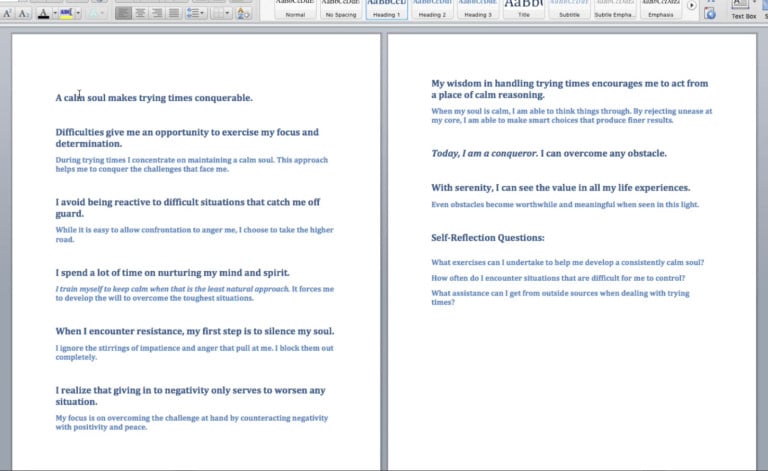The width and height of the screenshot is (768, 471).
Task: Apply the Title style
Action: 524,9
